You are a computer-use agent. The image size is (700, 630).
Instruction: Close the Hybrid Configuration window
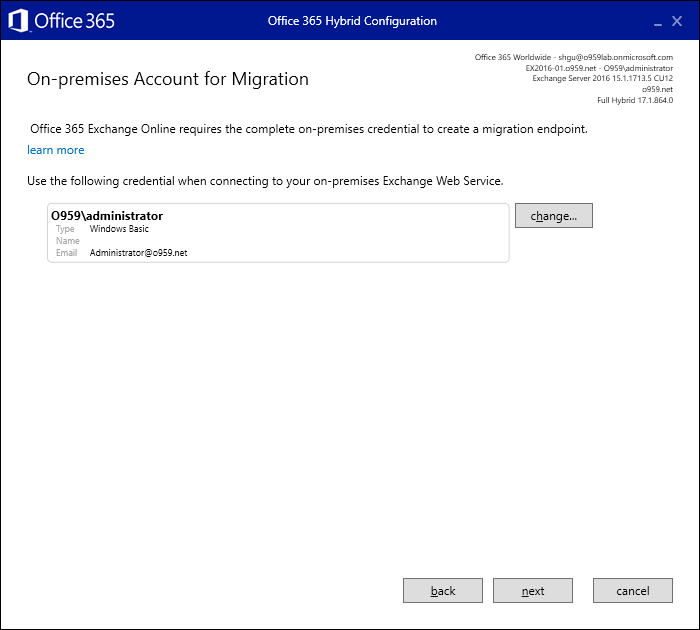tap(677, 21)
